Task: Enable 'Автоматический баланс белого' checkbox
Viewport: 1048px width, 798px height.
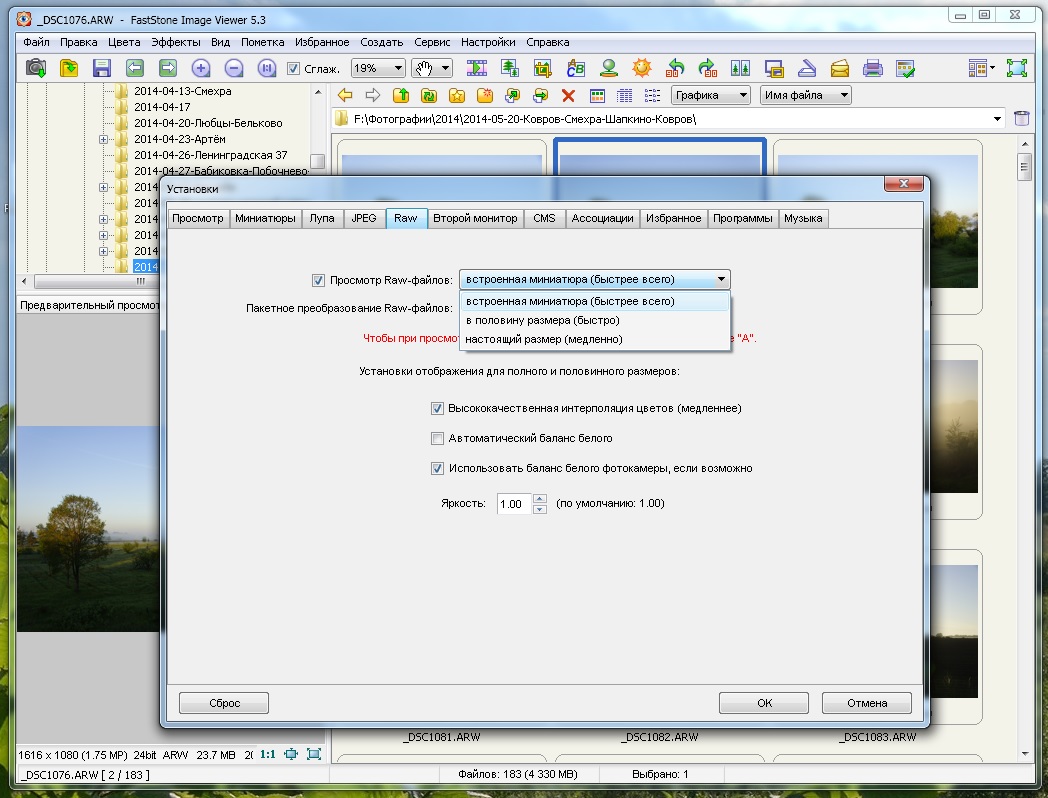Action: [437, 438]
